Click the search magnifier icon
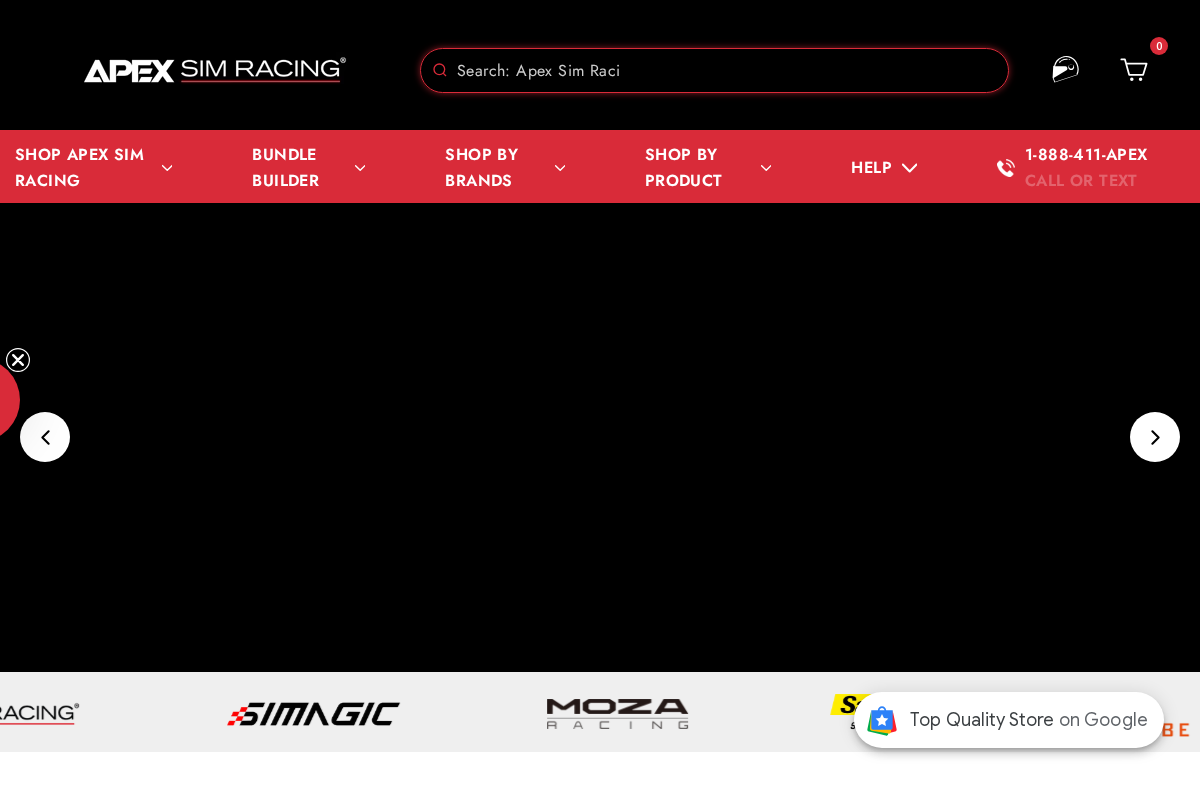 [x=440, y=70]
